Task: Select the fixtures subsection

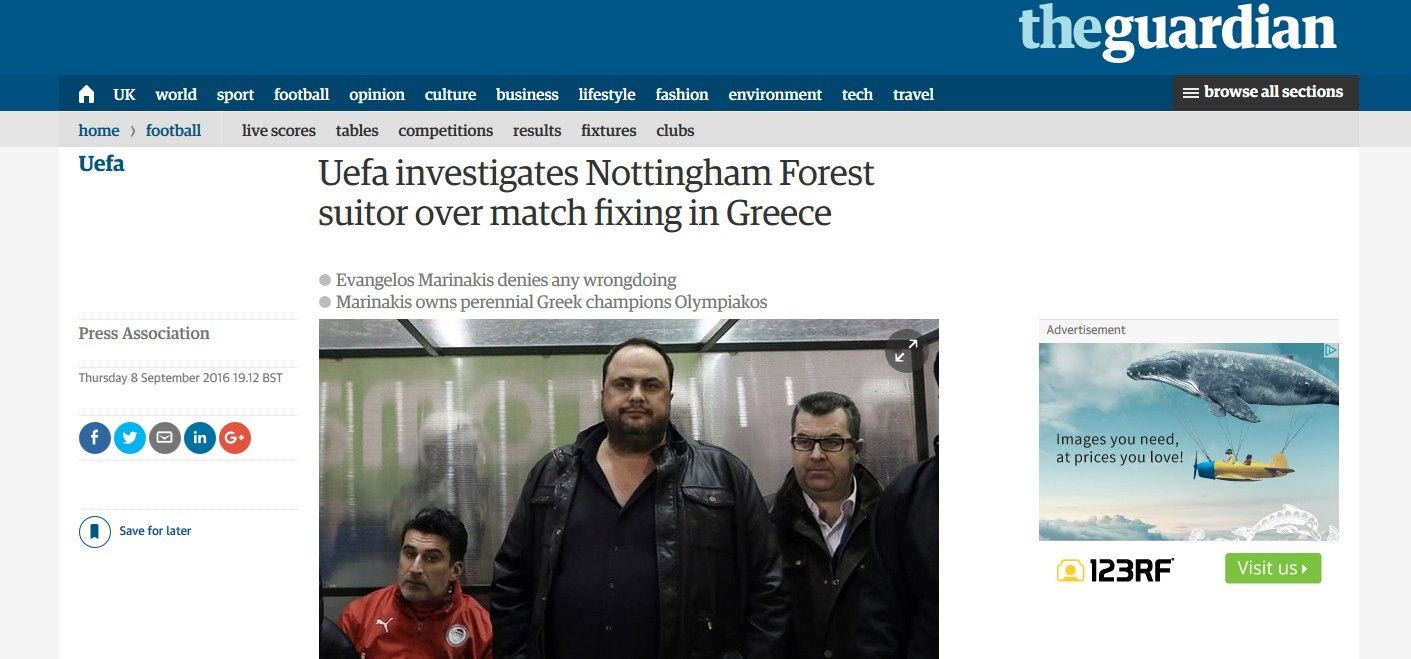Action: [609, 130]
